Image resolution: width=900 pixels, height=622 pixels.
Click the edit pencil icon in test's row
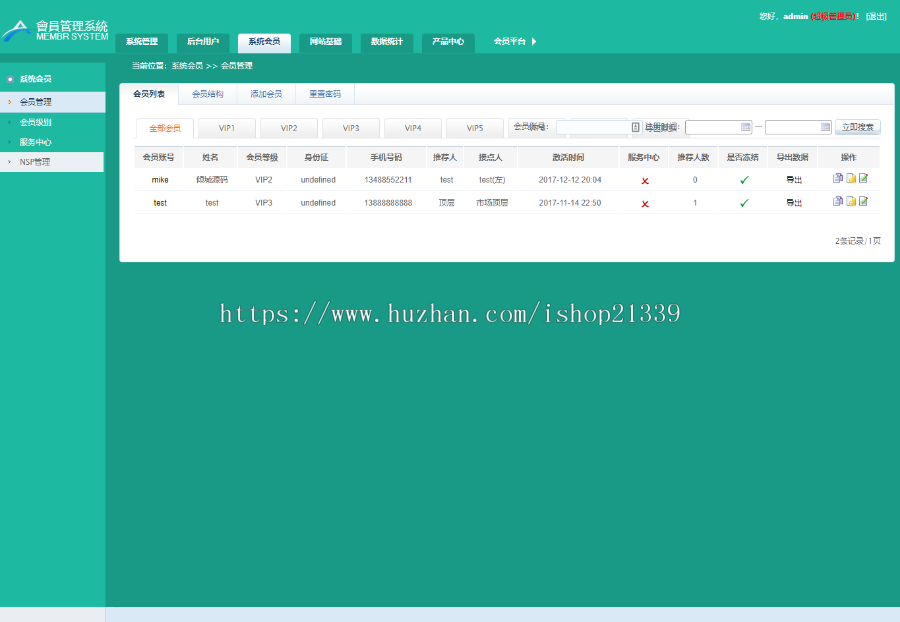click(863, 201)
